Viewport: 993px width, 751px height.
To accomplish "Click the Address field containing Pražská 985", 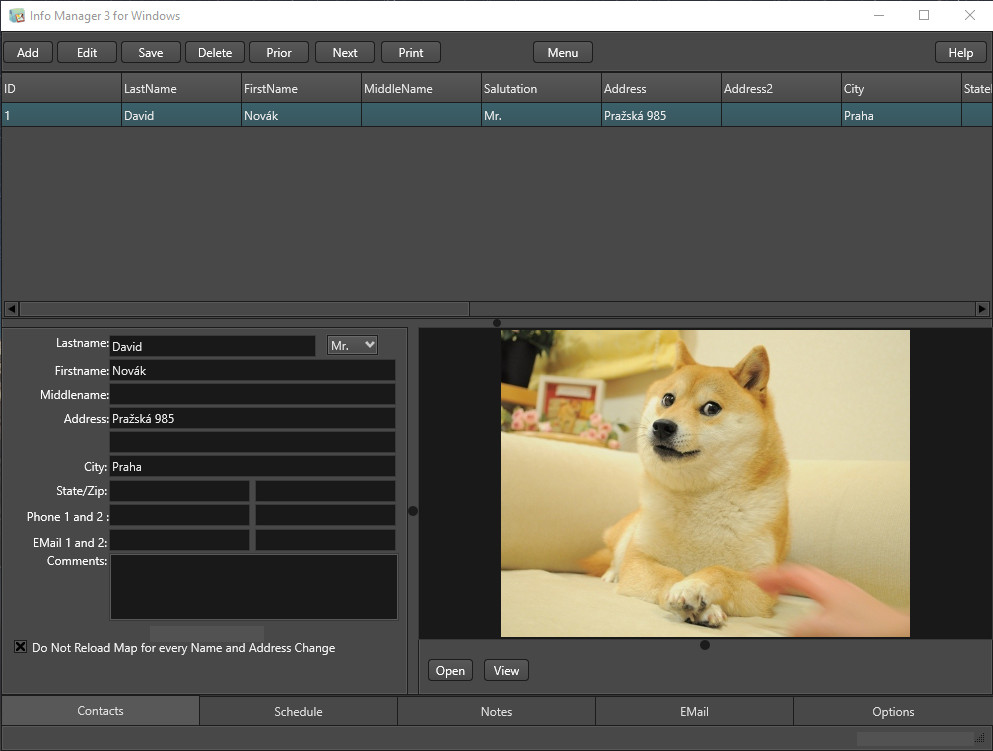I will (x=253, y=419).
